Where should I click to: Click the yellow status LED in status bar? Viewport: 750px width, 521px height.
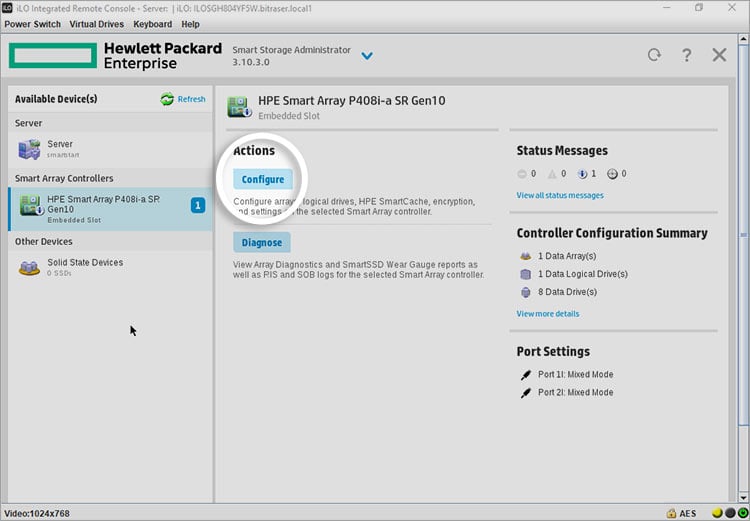pos(717,513)
